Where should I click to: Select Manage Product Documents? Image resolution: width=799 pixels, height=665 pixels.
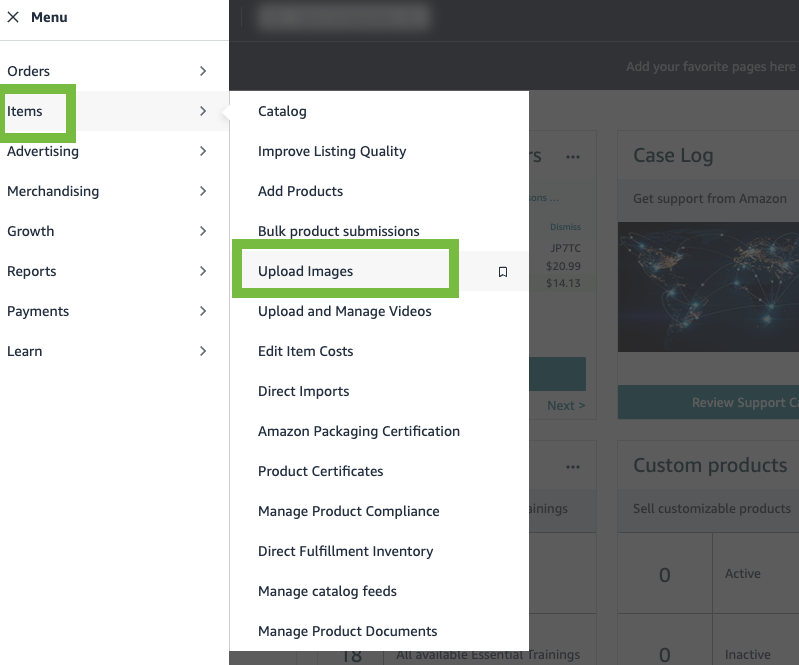(x=348, y=631)
